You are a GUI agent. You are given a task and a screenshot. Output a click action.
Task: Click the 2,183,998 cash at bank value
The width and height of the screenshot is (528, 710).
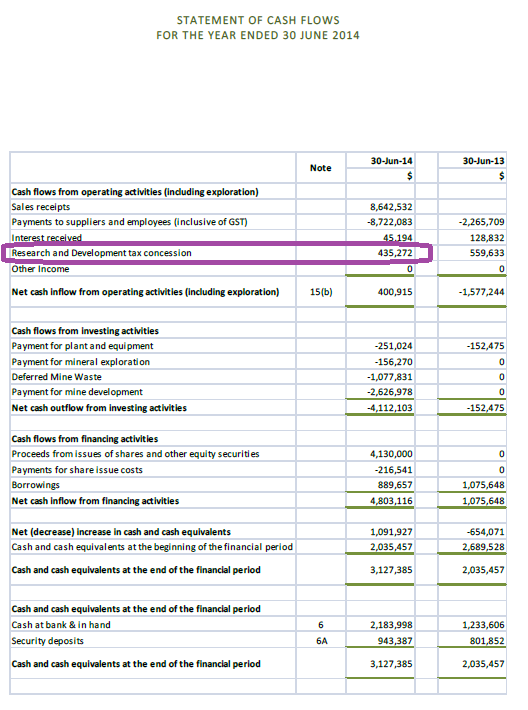coord(391,625)
